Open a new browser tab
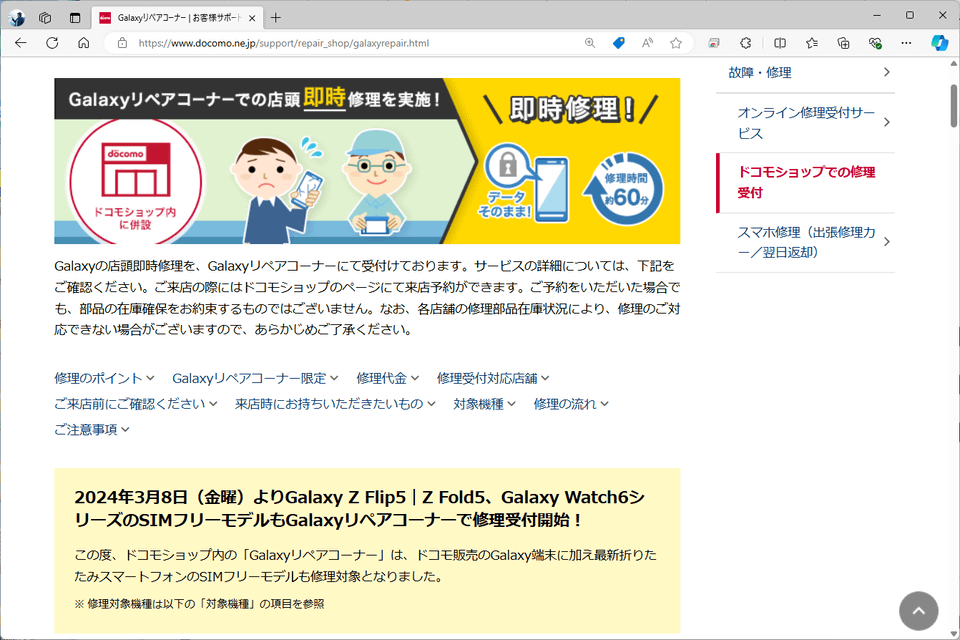The image size is (960, 640). [x=276, y=18]
